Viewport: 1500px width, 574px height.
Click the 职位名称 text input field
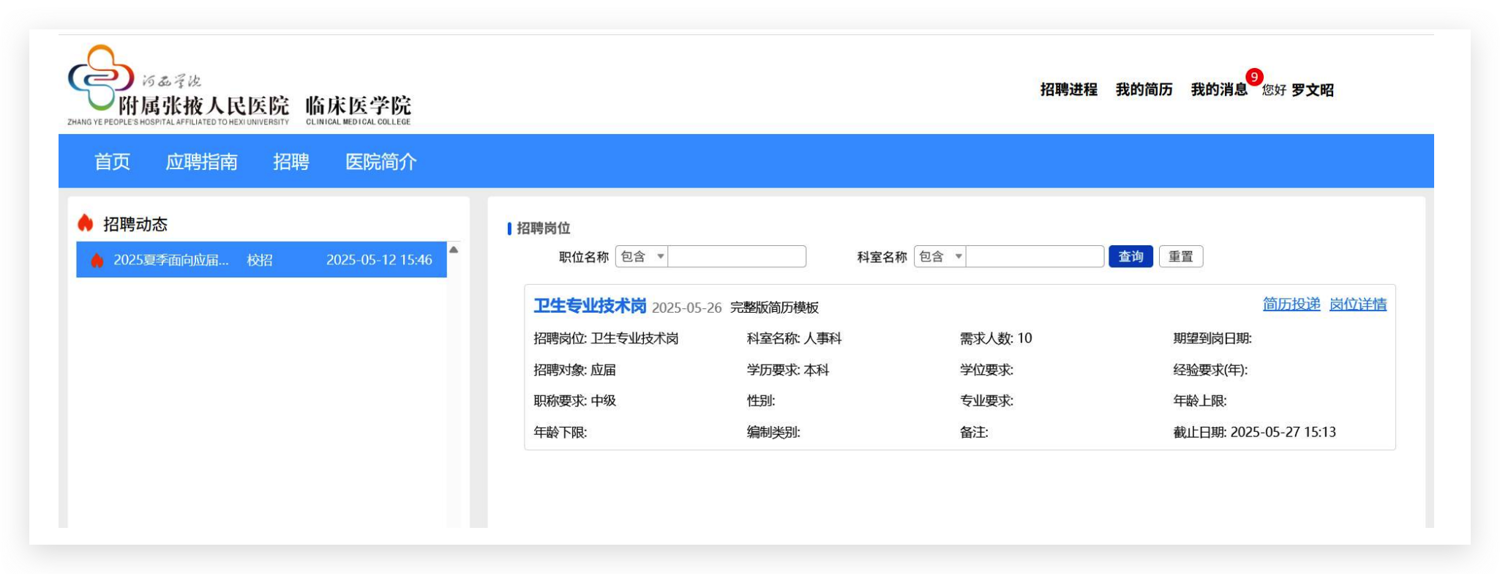click(x=737, y=257)
